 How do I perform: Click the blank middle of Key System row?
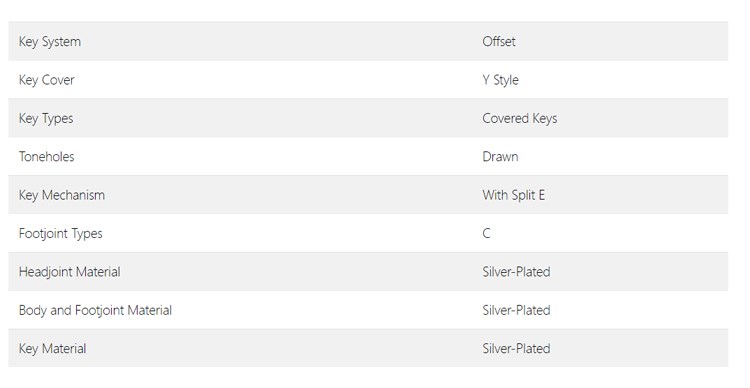point(277,41)
